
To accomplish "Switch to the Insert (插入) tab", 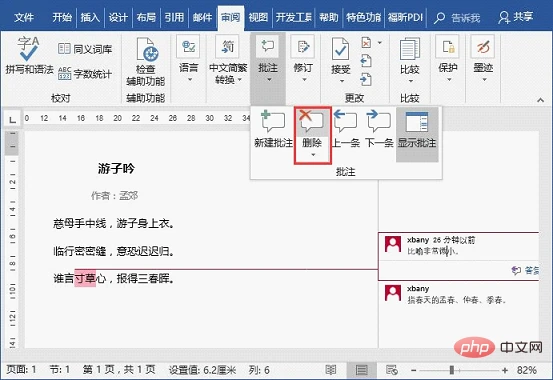I will [90, 17].
